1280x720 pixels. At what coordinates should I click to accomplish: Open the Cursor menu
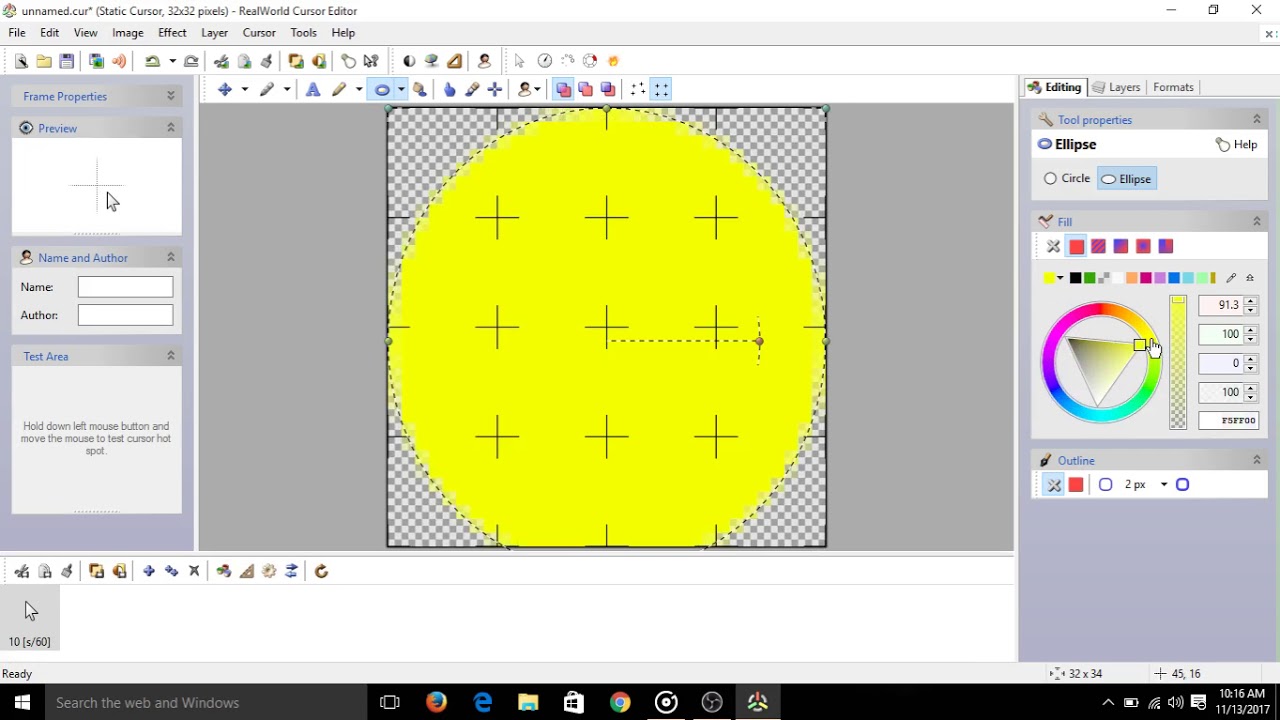pos(259,33)
